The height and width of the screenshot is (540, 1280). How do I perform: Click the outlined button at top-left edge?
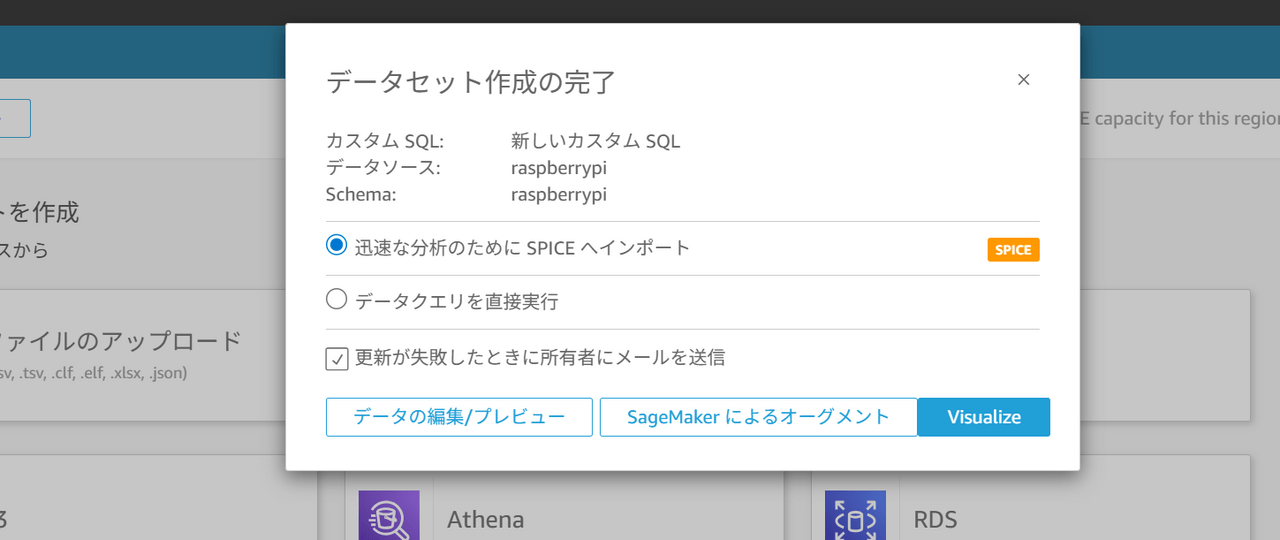tap(15, 118)
